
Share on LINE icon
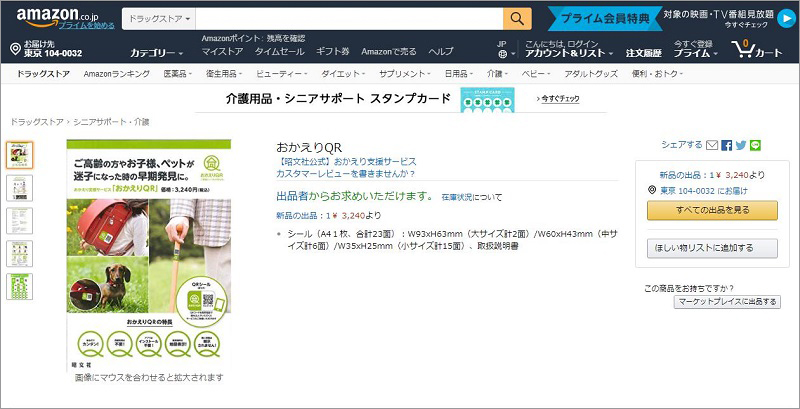[756, 145]
